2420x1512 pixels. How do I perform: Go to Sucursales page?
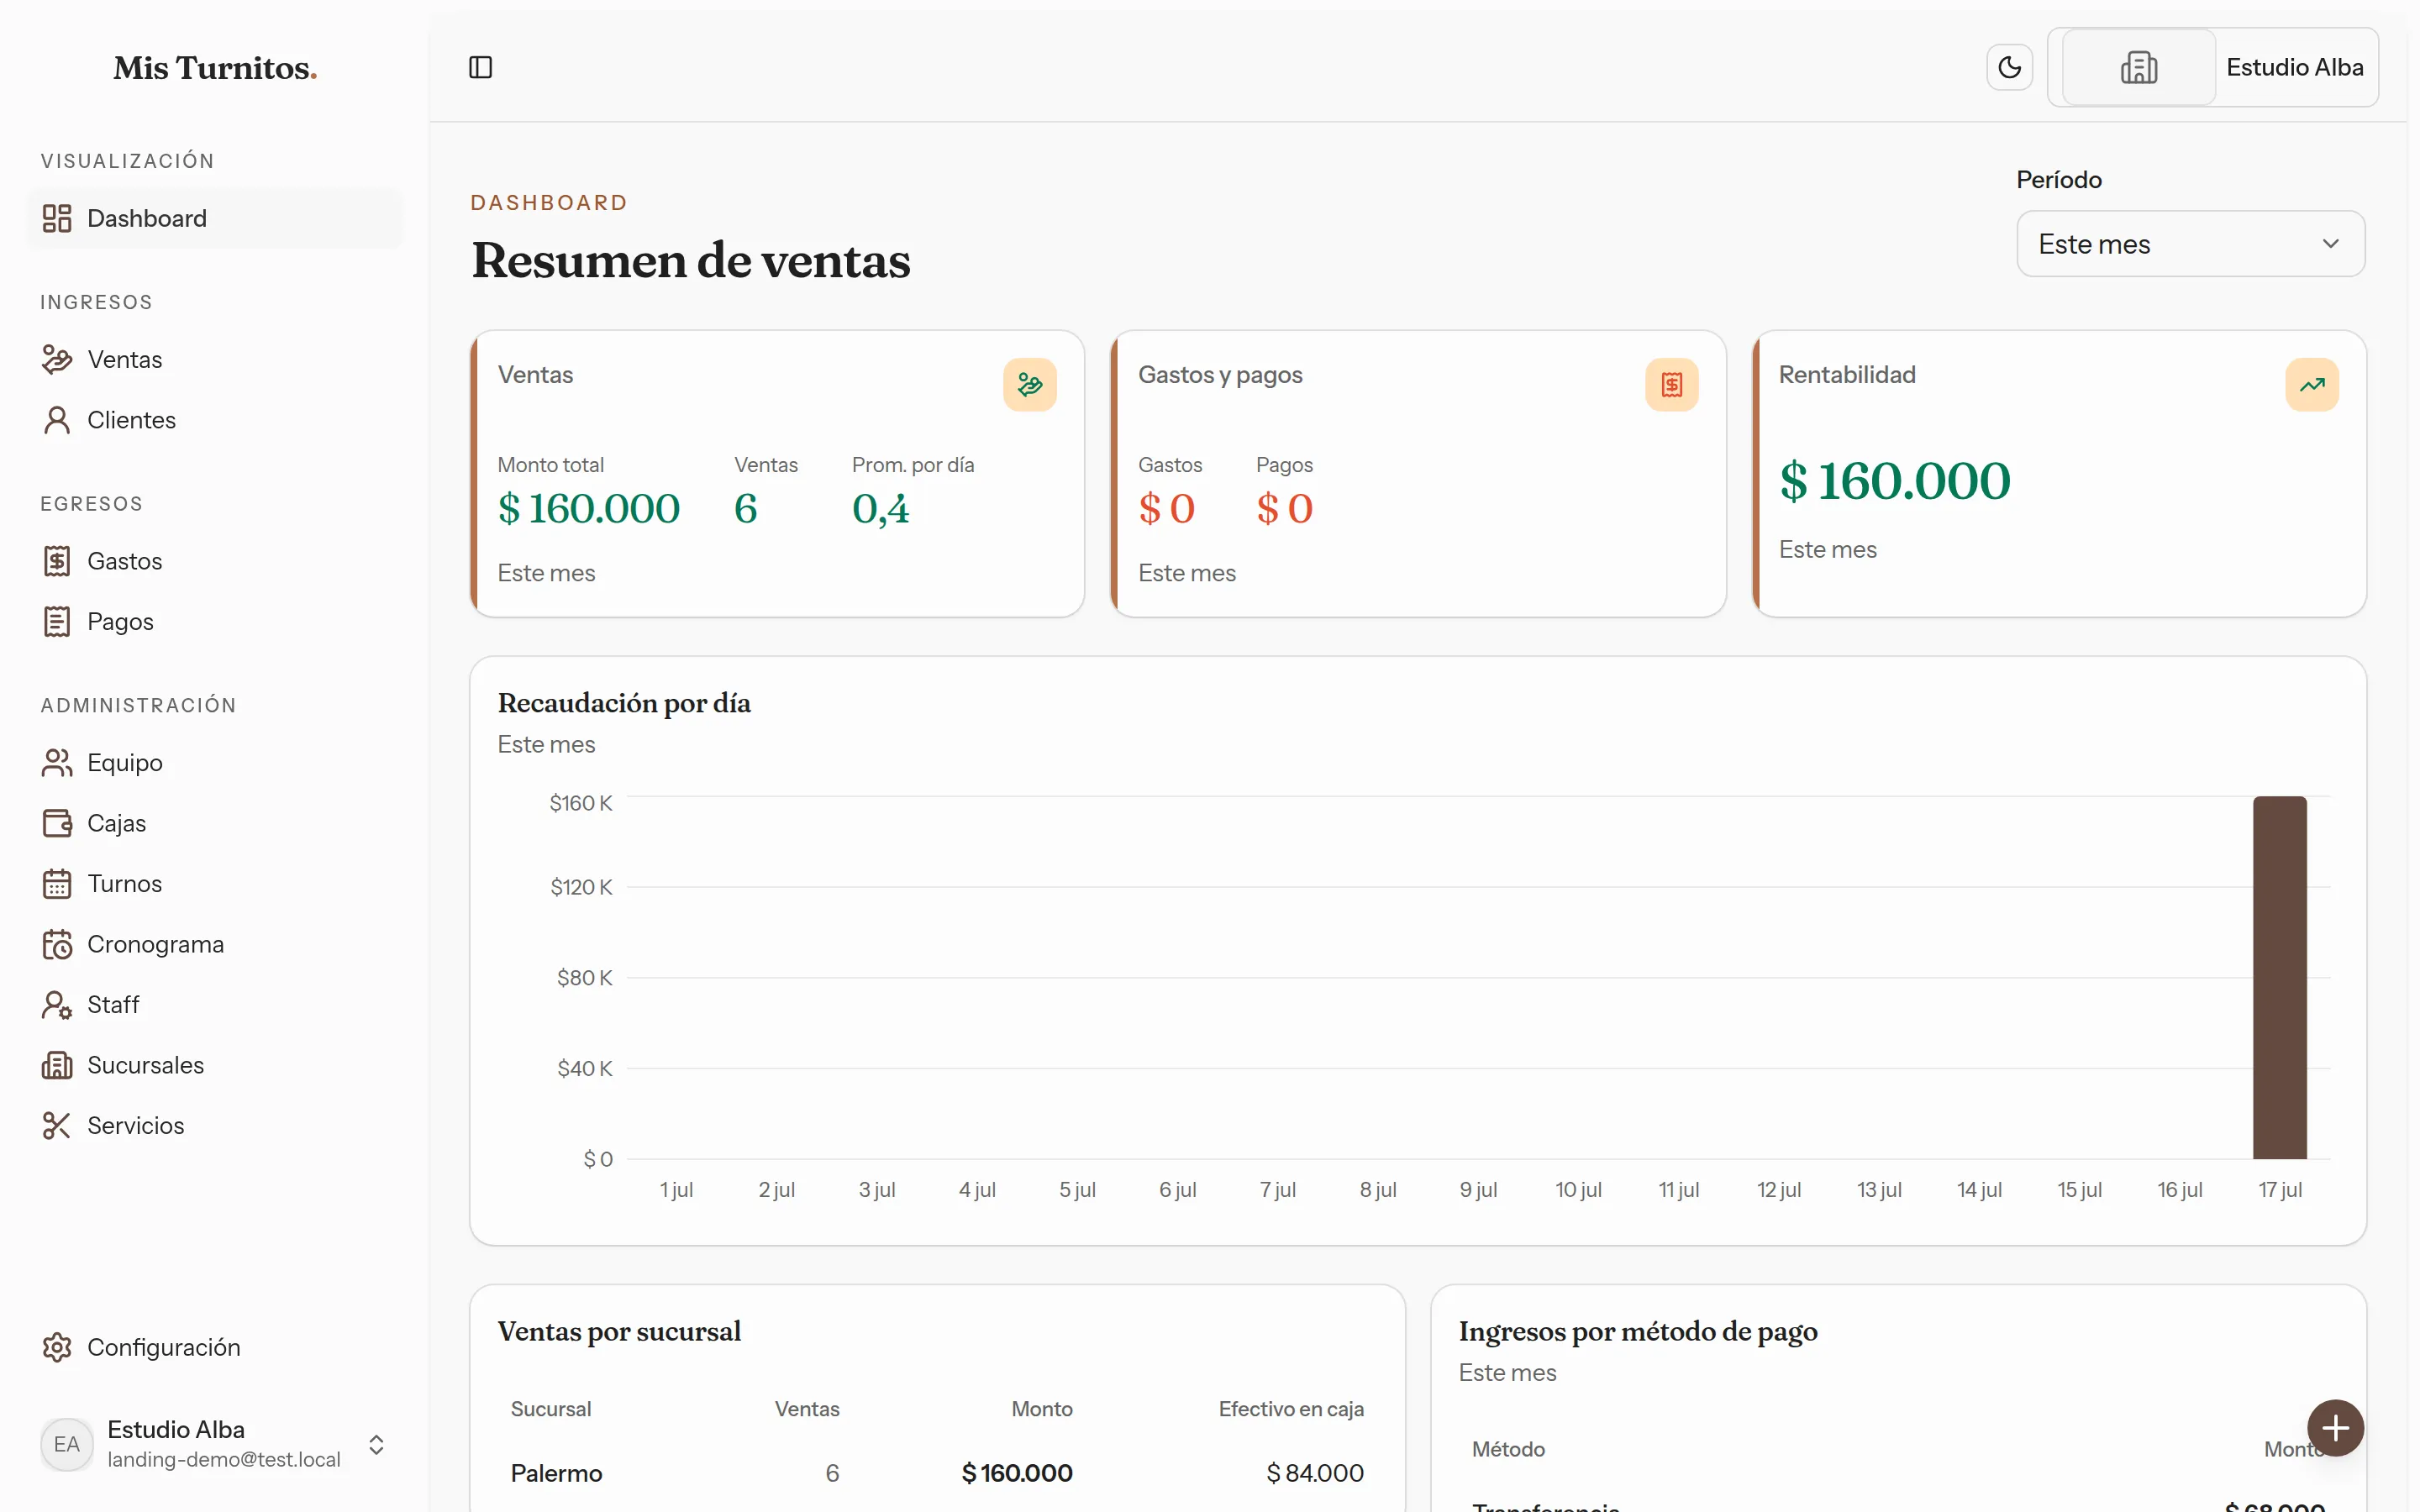(216, 1065)
